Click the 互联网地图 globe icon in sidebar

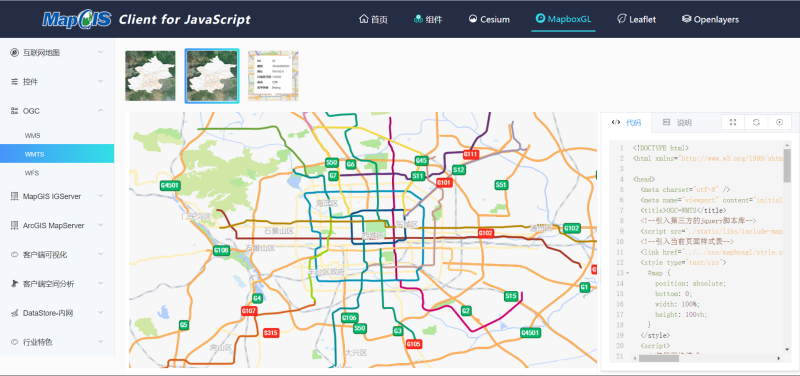click(14, 52)
